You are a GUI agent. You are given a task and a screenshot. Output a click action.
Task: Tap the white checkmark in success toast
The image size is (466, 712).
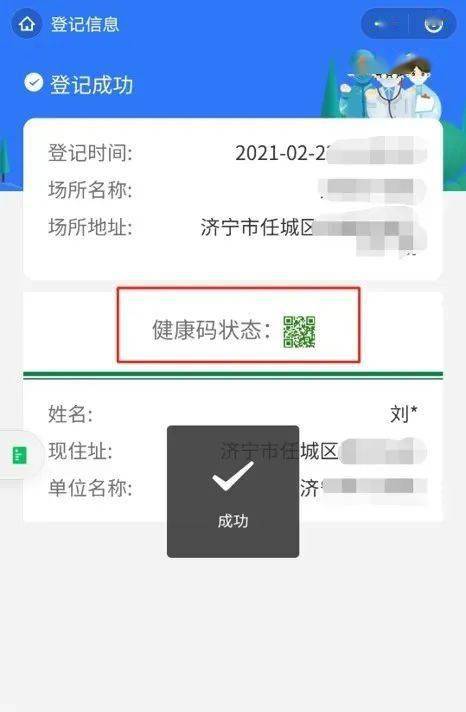point(233,476)
